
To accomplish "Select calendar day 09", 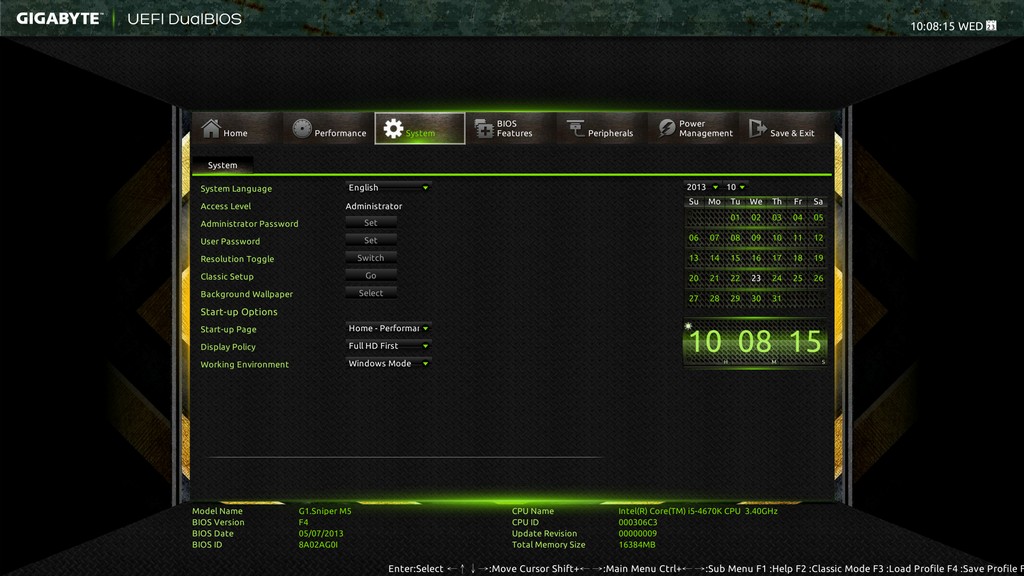I will coord(756,238).
